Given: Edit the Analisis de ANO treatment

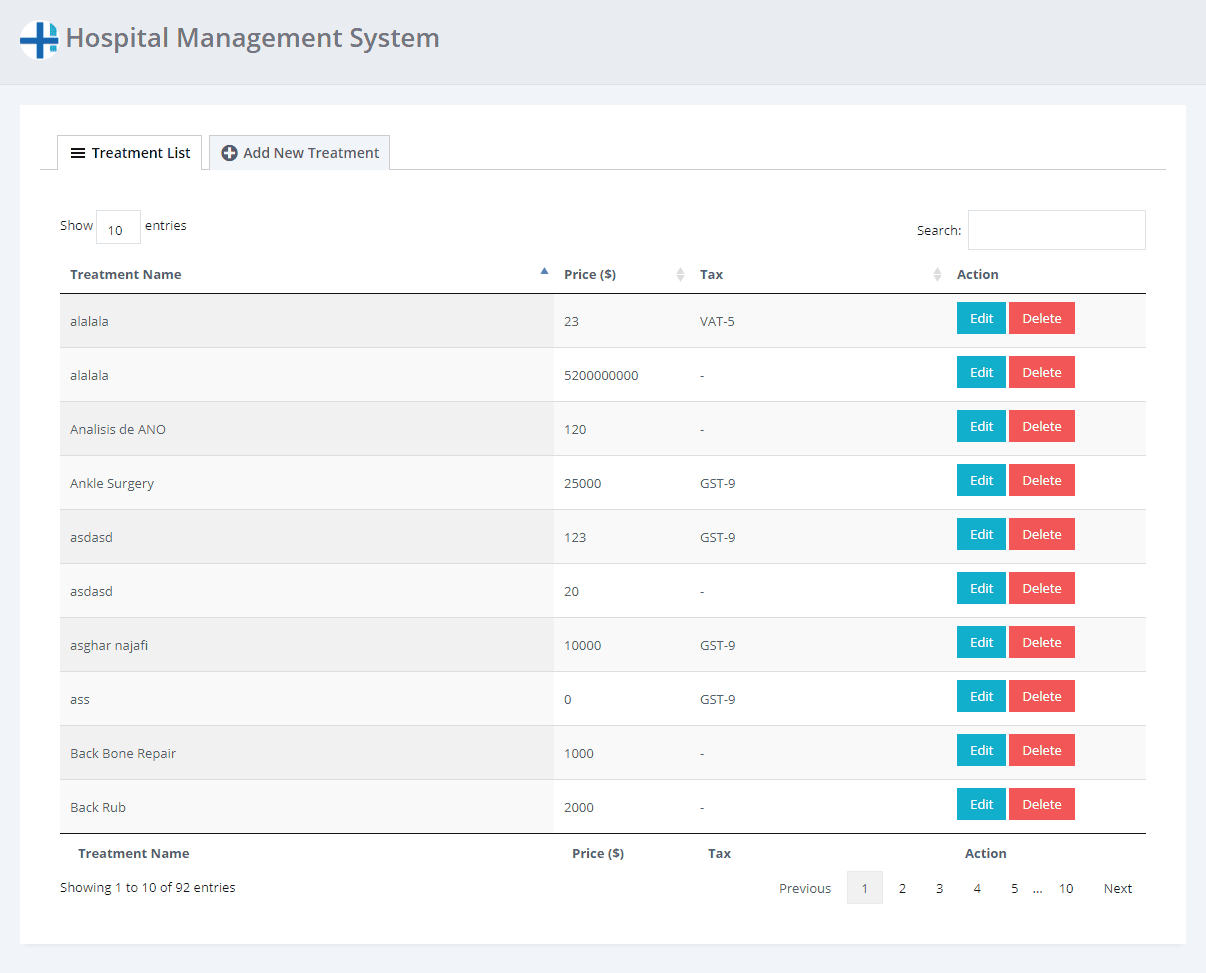Looking at the screenshot, I should tap(981, 426).
